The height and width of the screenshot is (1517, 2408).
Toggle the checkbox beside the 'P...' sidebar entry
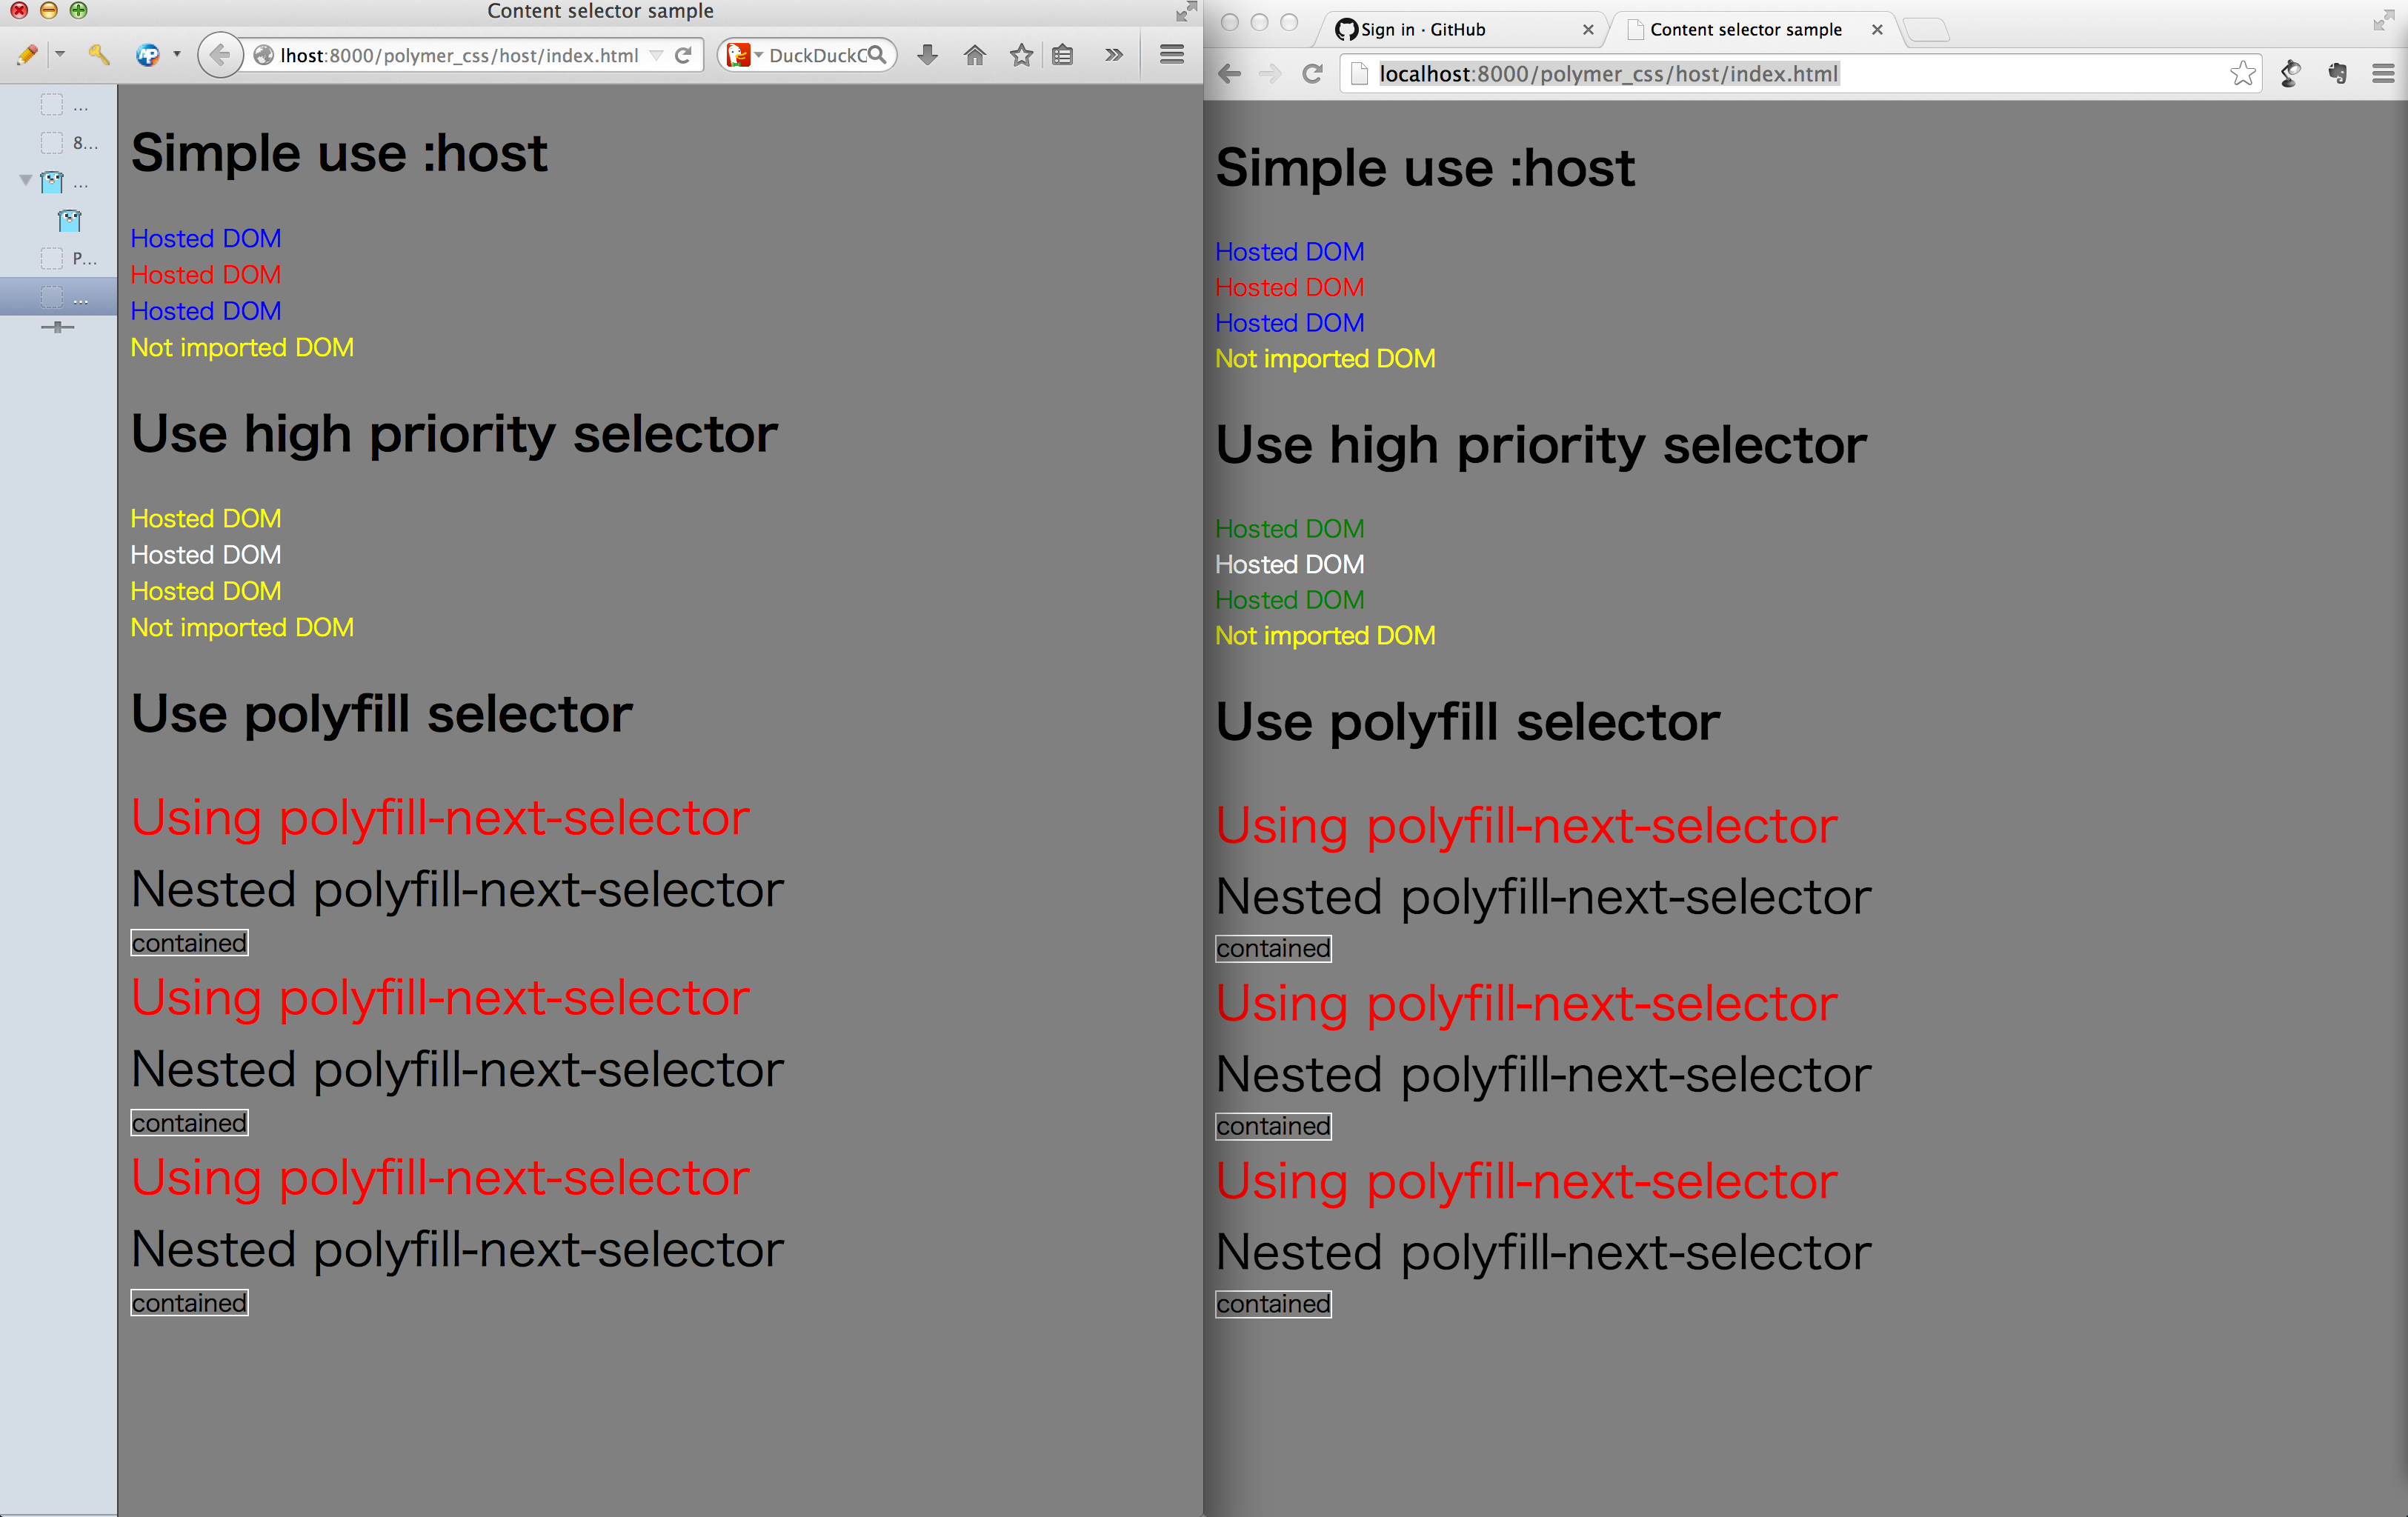[52, 258]
